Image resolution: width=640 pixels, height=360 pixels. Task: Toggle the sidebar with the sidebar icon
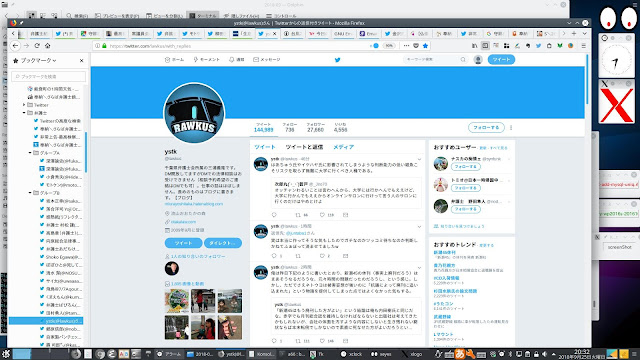pyautogui.click(x=485, y=46)
